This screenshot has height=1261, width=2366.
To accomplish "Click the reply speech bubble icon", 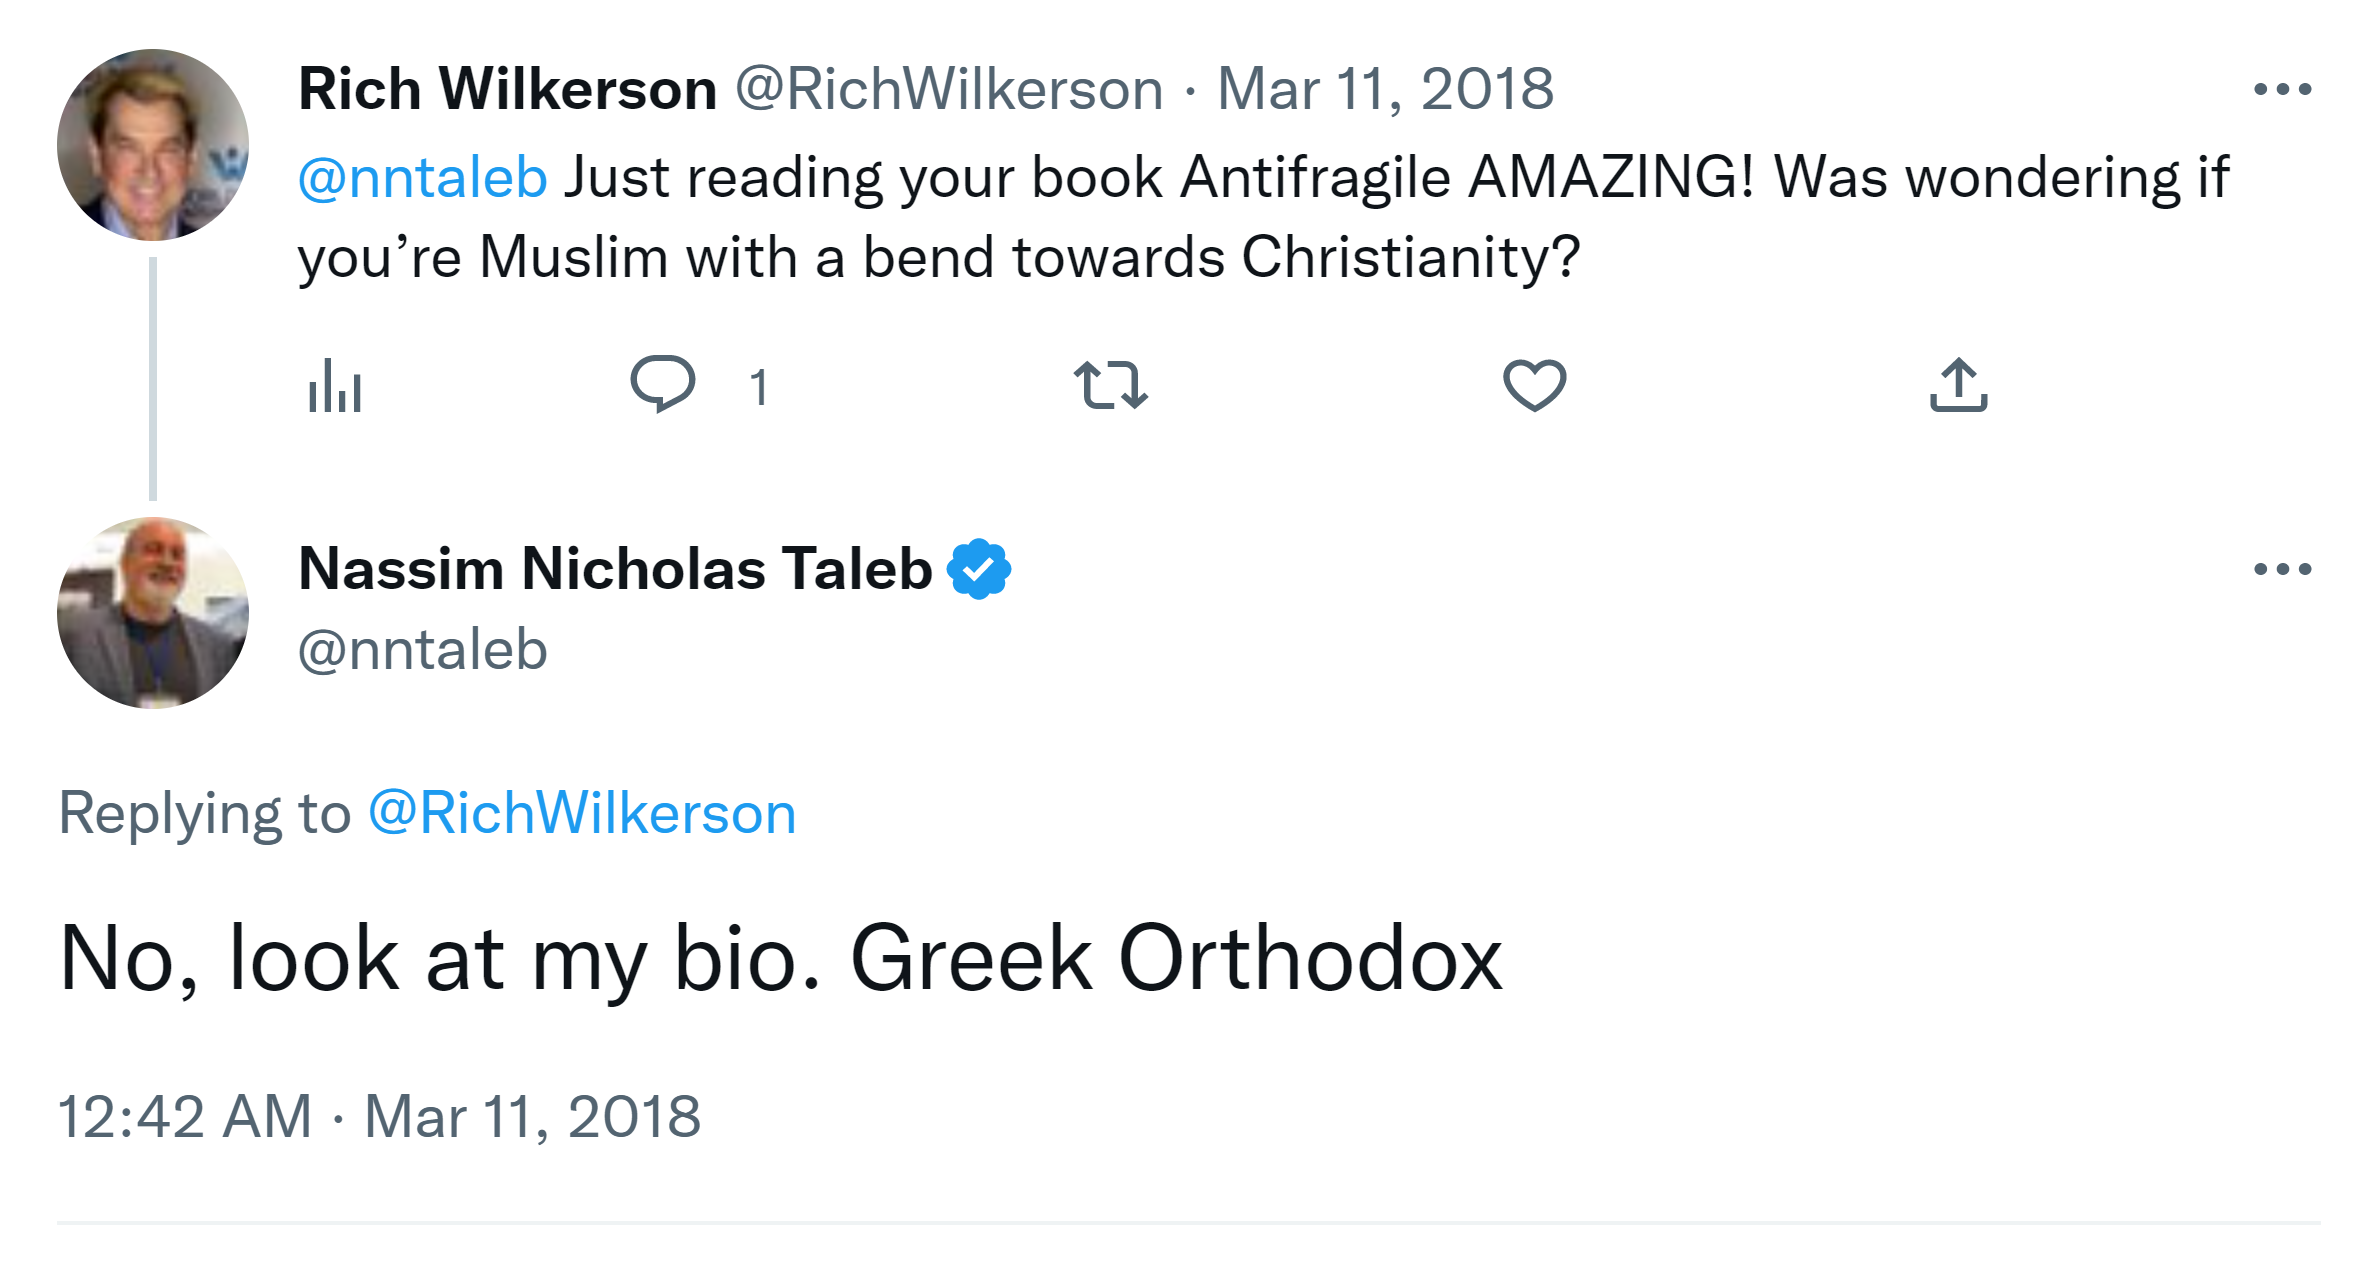I will (x=662, y=384).
